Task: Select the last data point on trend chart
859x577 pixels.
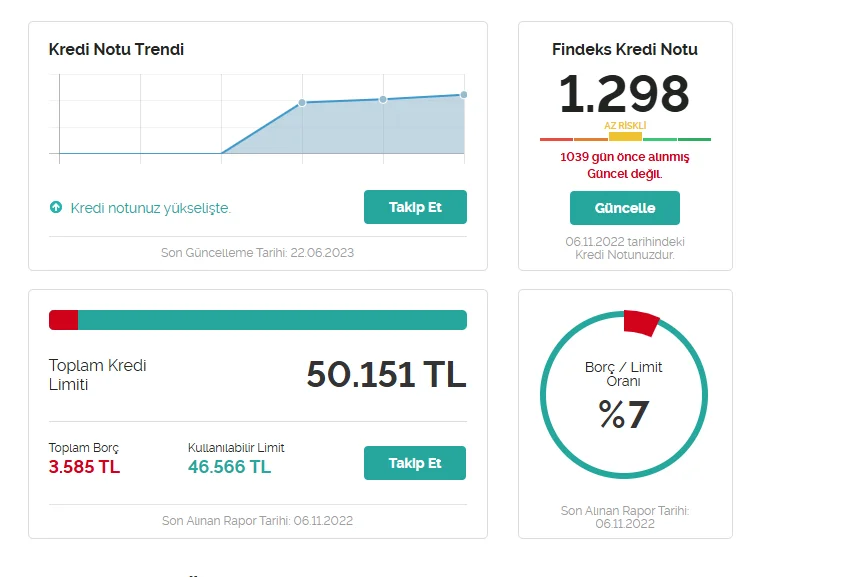Action: [463, 95]
